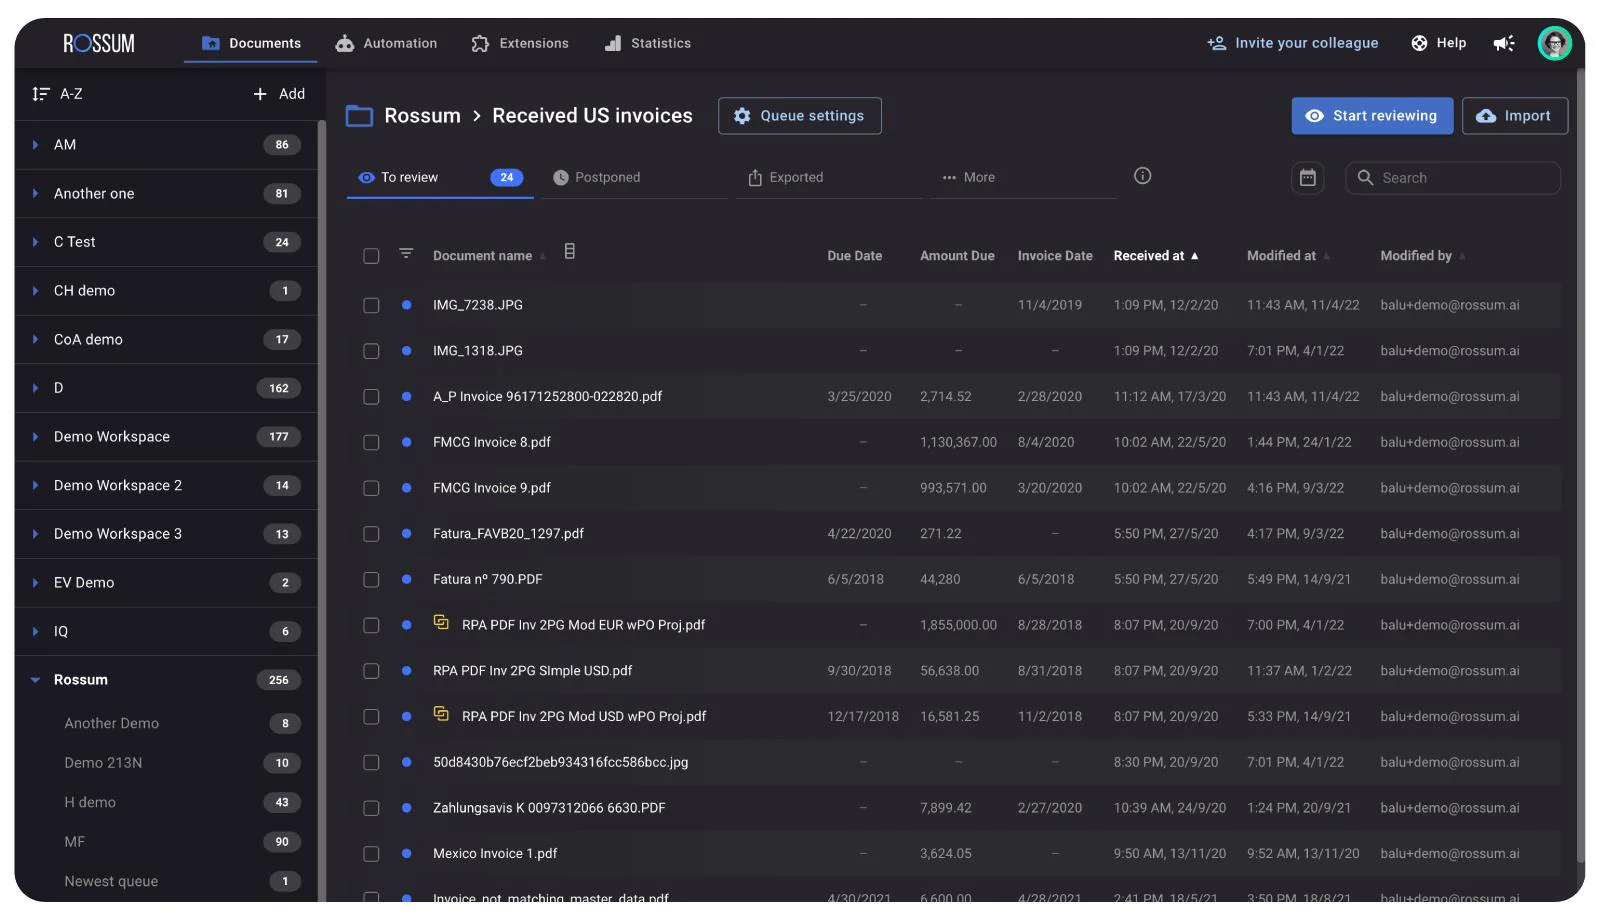Click the Statistics bar chart icon

(x=613, y=43)
